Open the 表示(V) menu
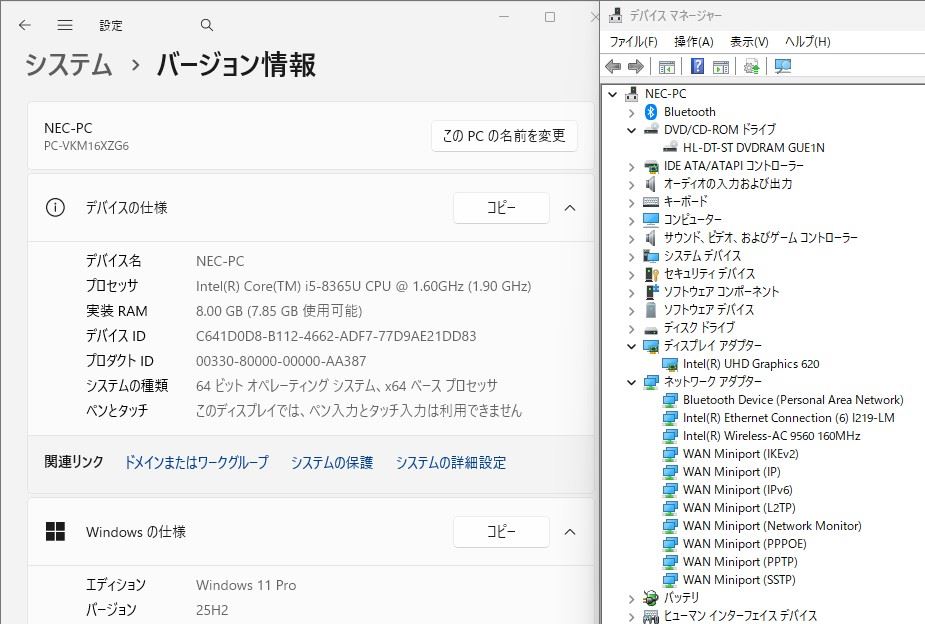Image resolution: width=925 pixels, height=624 pixels. 749,42
